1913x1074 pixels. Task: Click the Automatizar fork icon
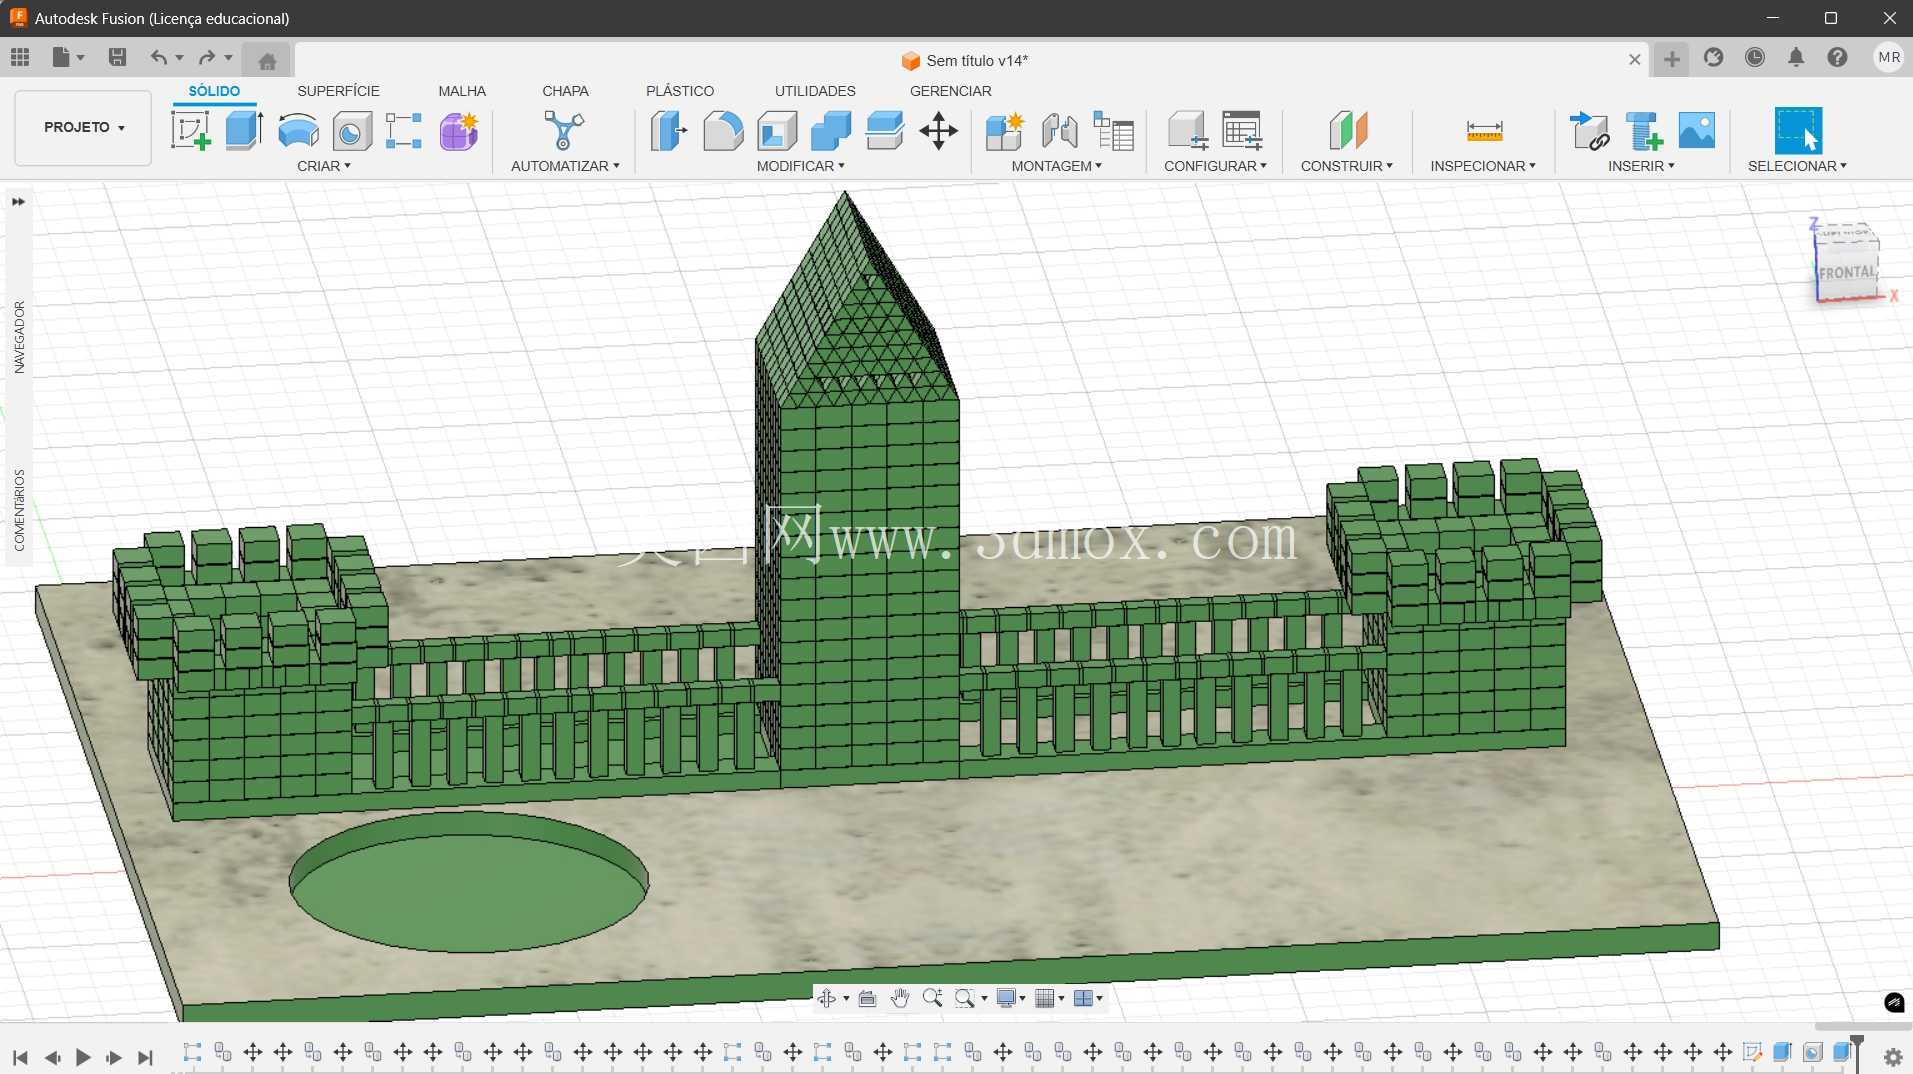coord(564,131)
